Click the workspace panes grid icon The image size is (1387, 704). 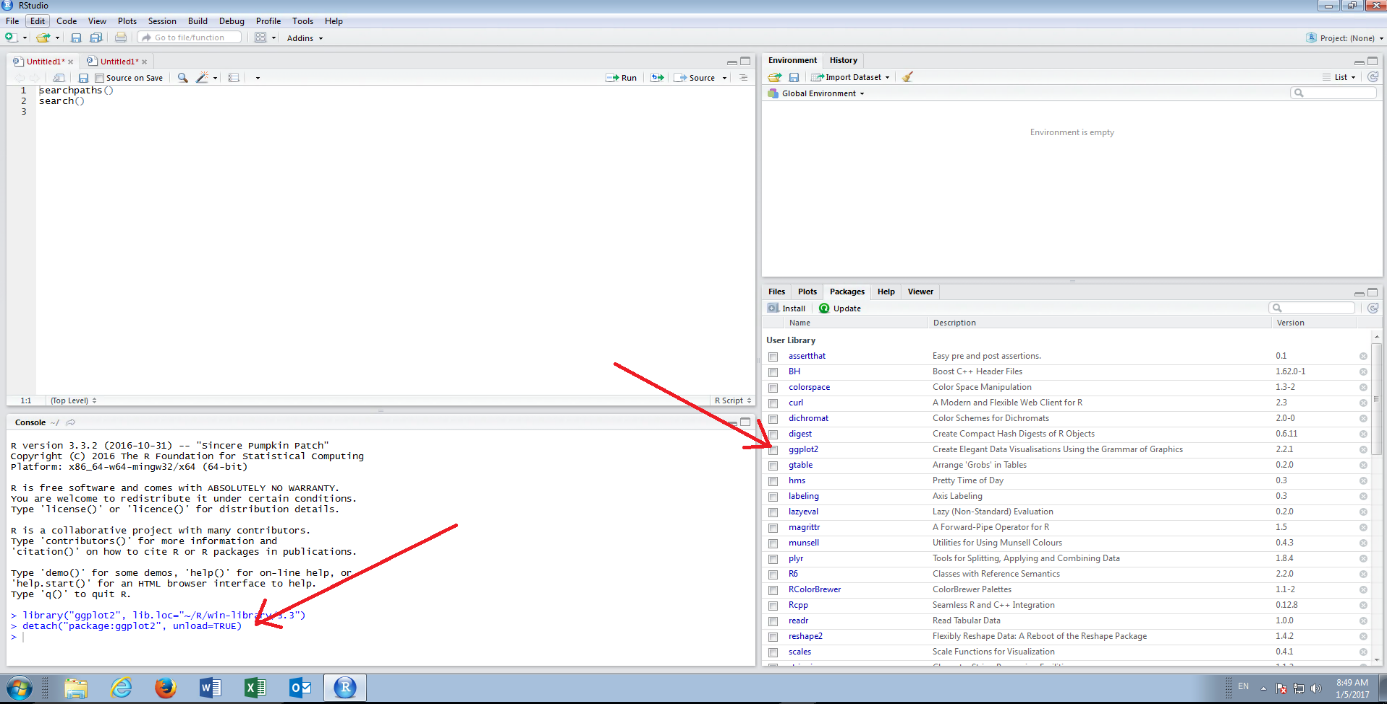[x=260, y=38]
